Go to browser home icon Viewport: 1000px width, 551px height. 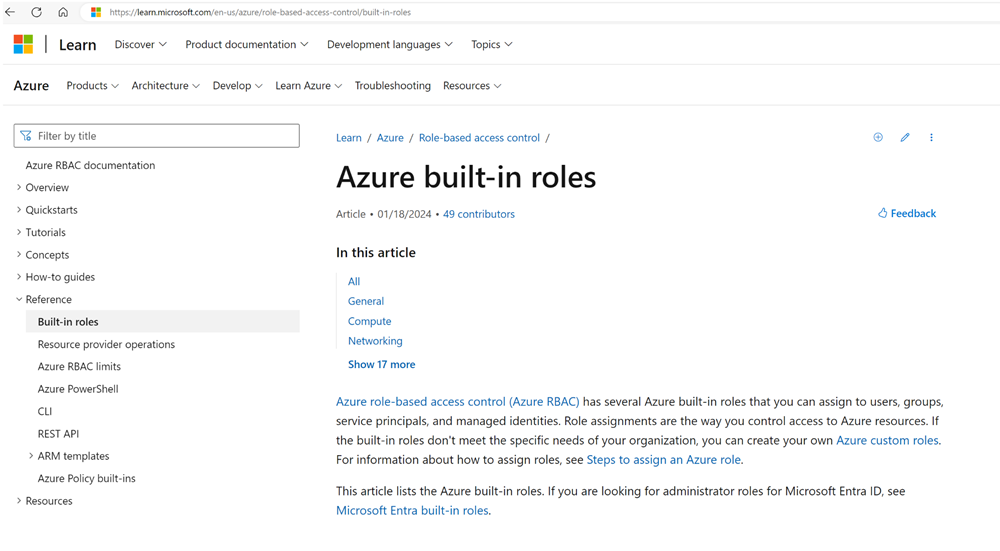click(63, 12)
